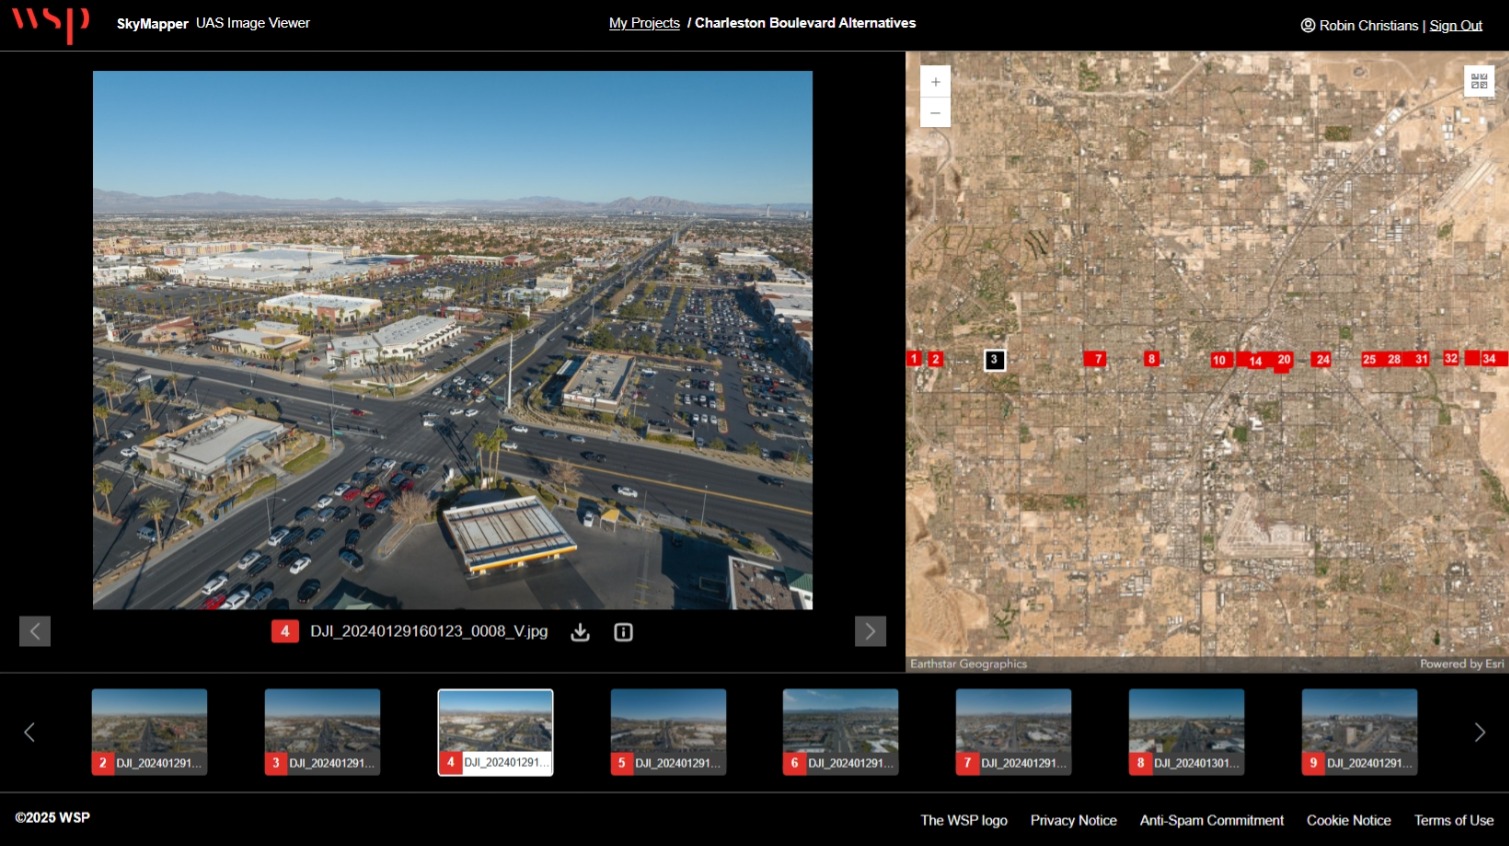This screenshot has height=846, width=1509.
Task: Select map marker number 7
Action: click(x=1096, y=359)
